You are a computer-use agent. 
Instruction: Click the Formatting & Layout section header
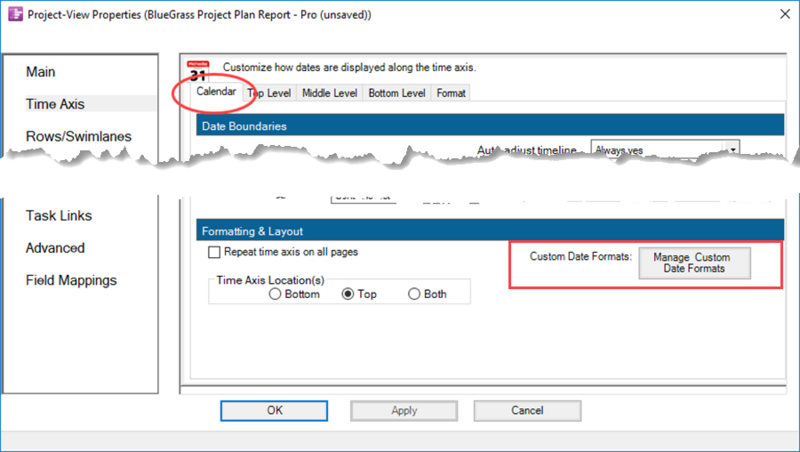coord(490,231)
